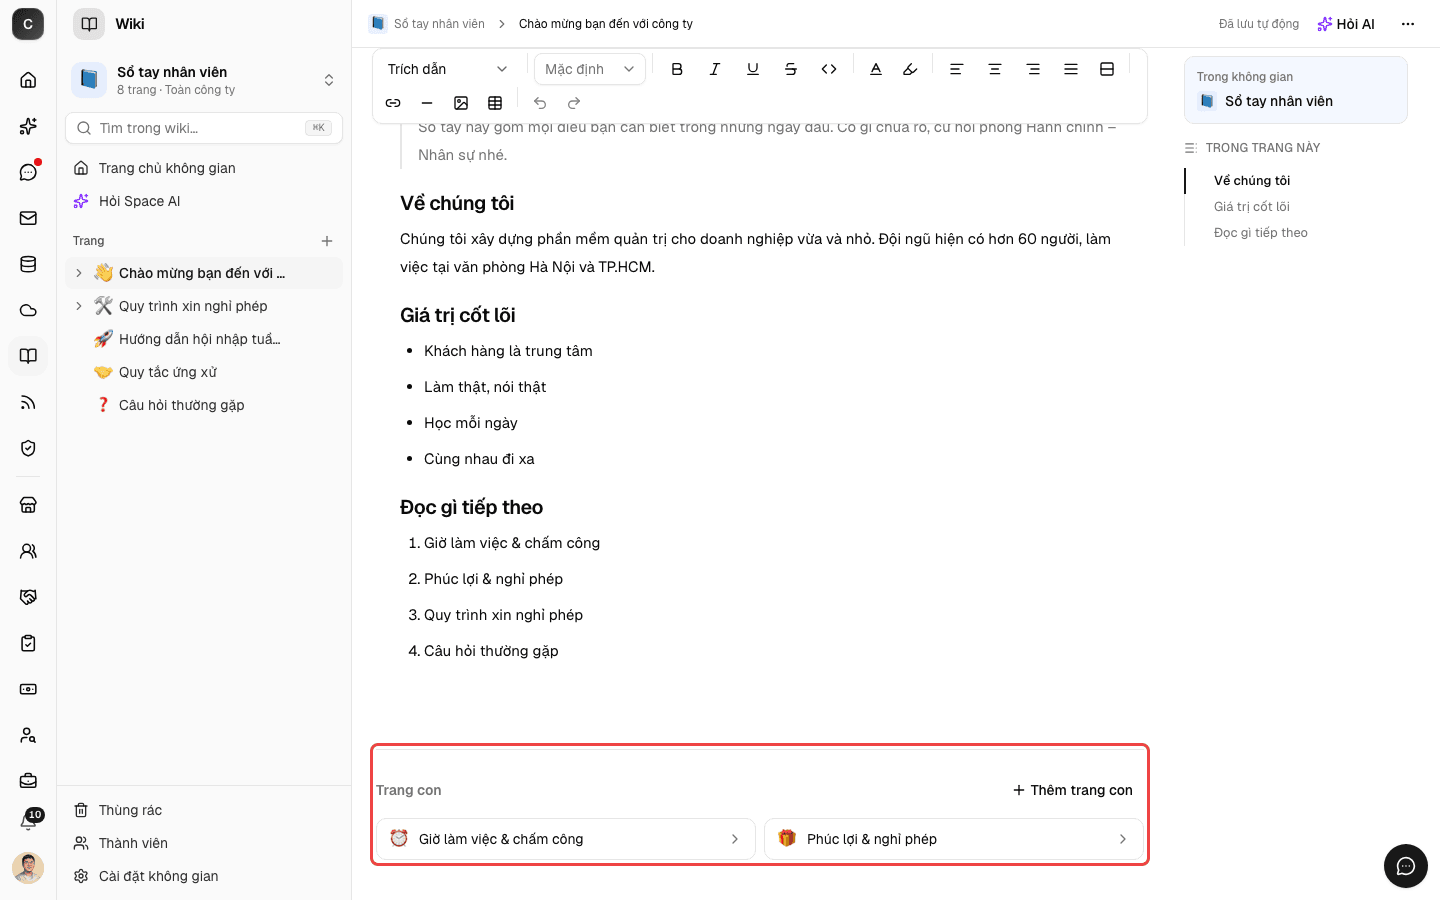
Task: Align text left
Action: point(957,69)
